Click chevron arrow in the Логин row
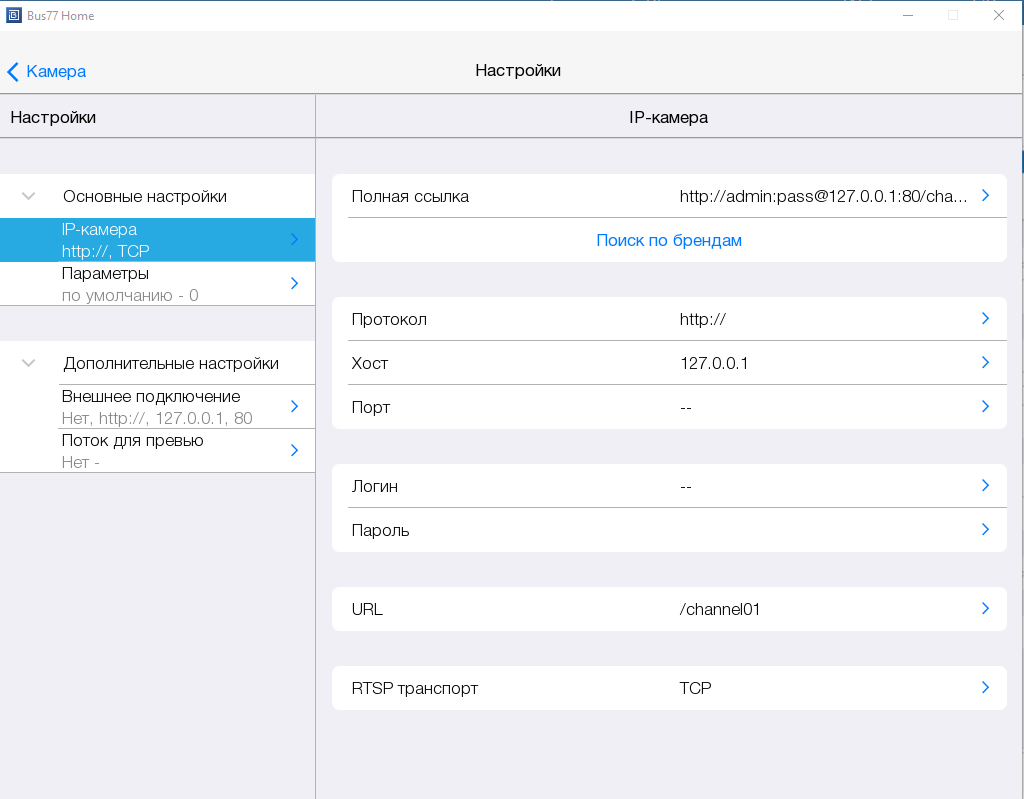This screenshot has width=1024, height=799. (985, 486)
